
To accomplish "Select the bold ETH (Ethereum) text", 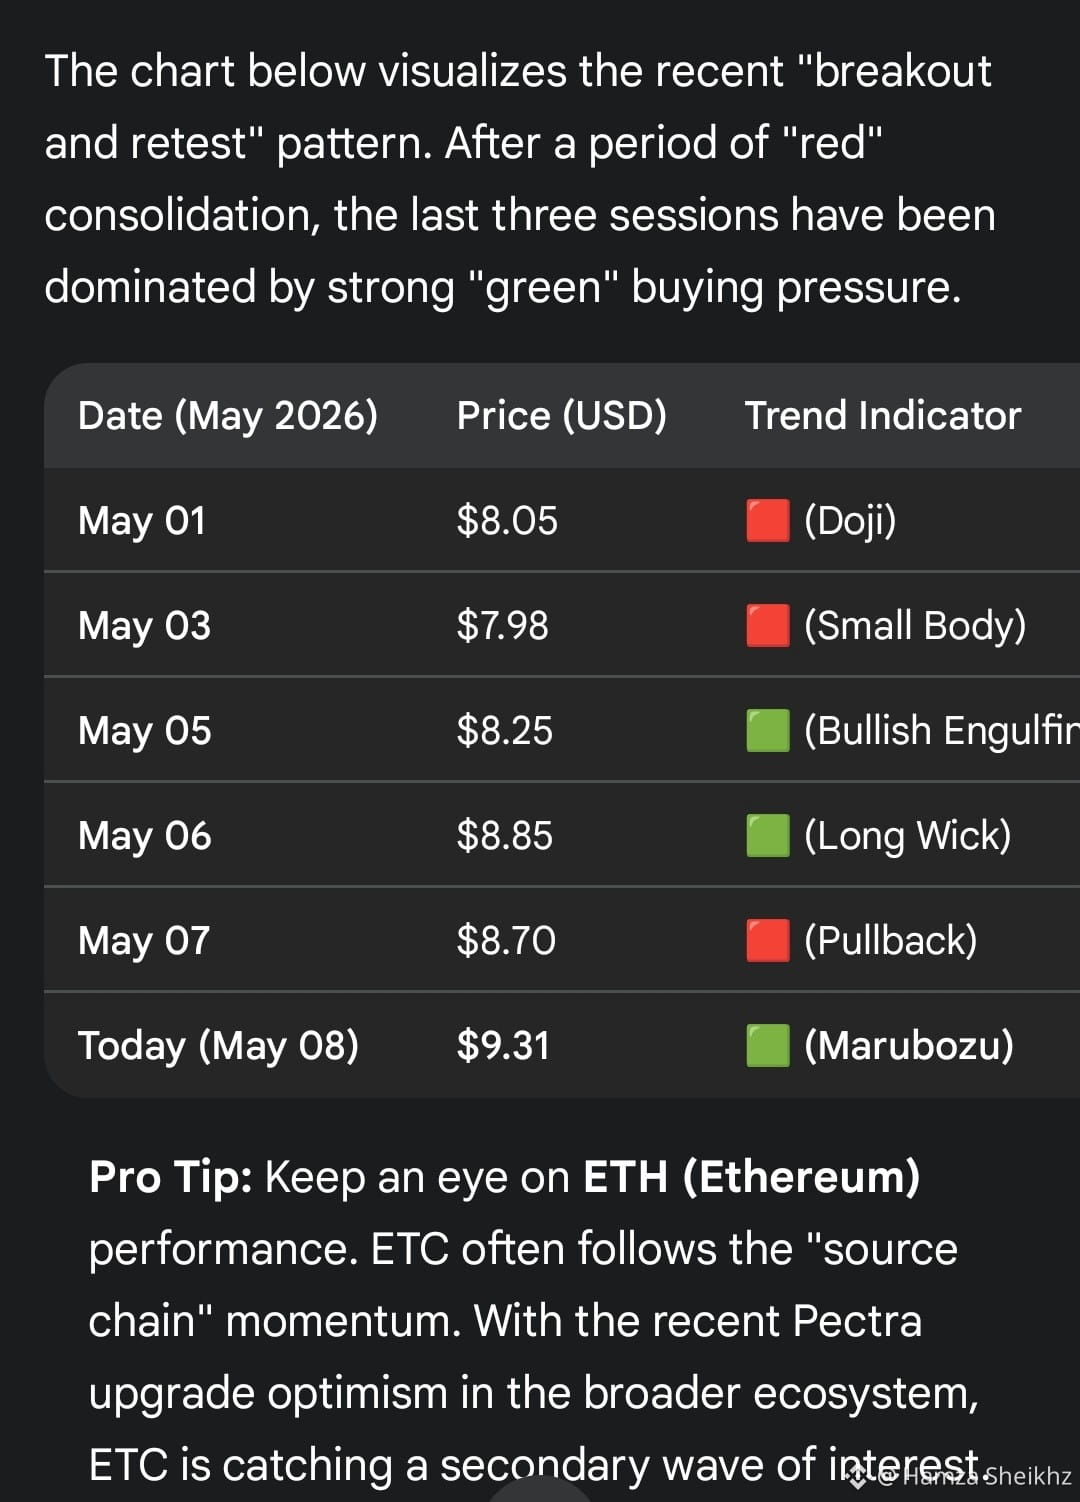I will (751, 1177).
